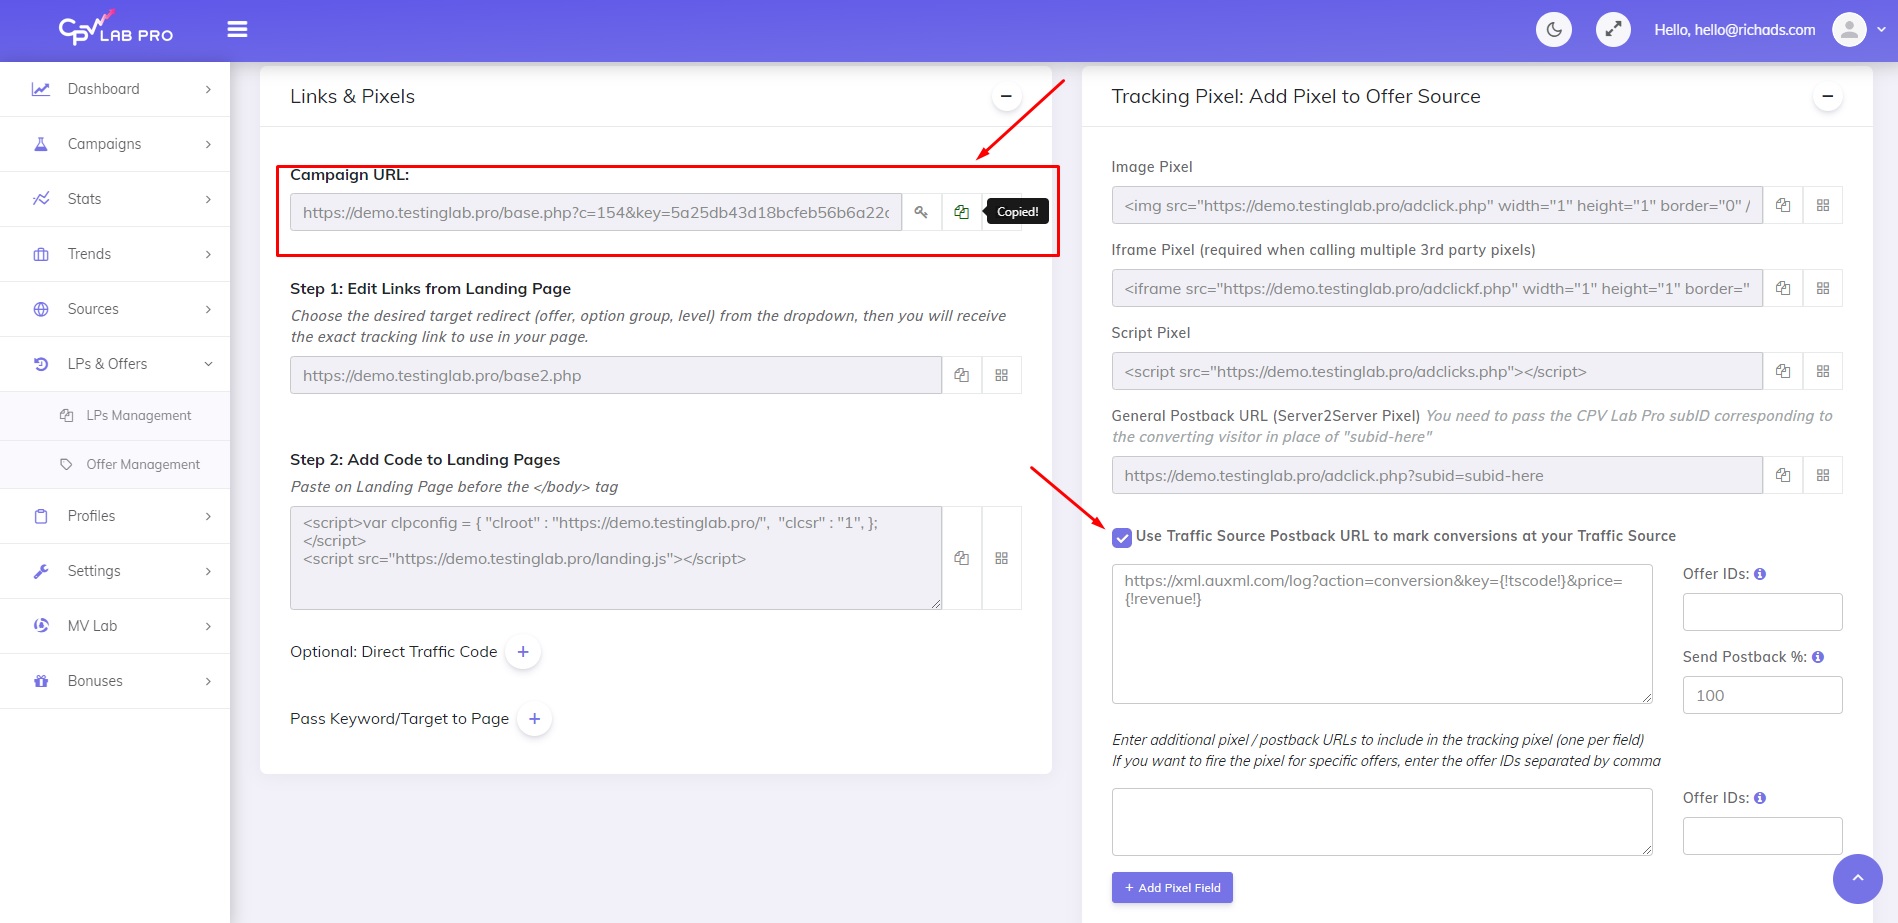This screenshot has width=1898, height=923.
Task: Open the hamburger menu in top bar
Action: 237,30
